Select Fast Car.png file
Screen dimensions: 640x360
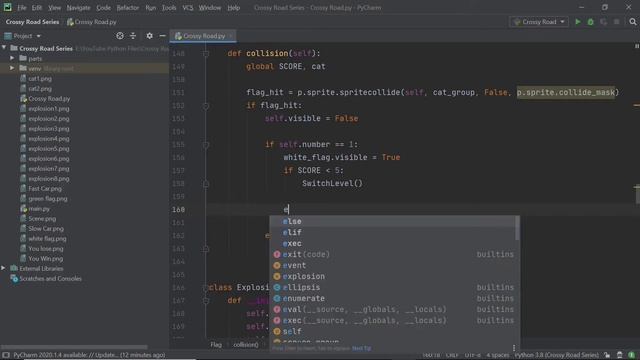click(x=44, y=189)
